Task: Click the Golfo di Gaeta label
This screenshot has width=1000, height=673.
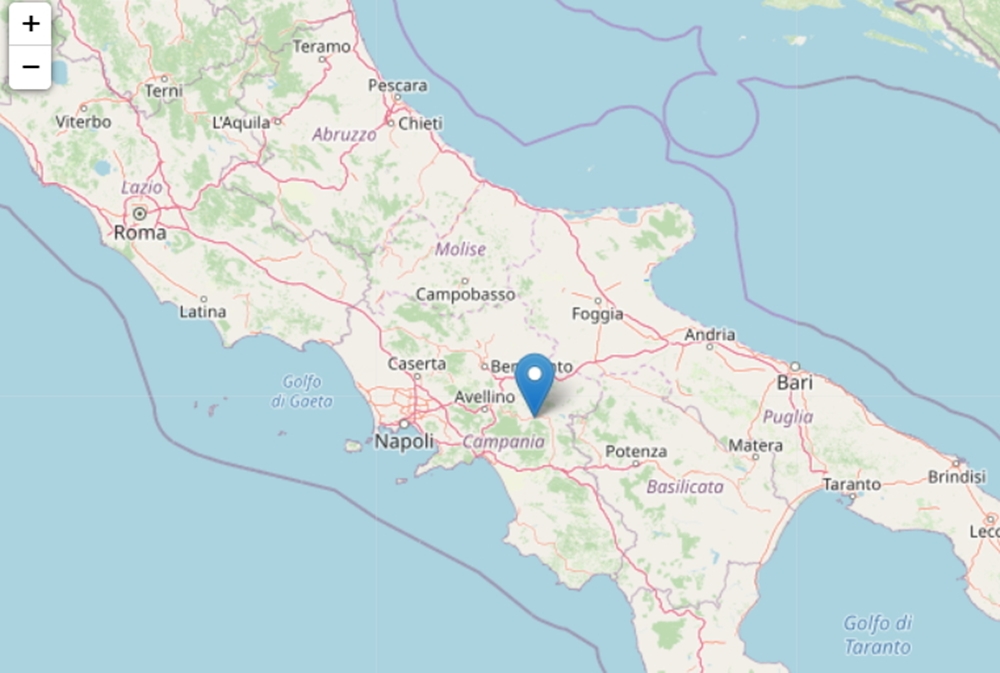Action: click(302, 391)
